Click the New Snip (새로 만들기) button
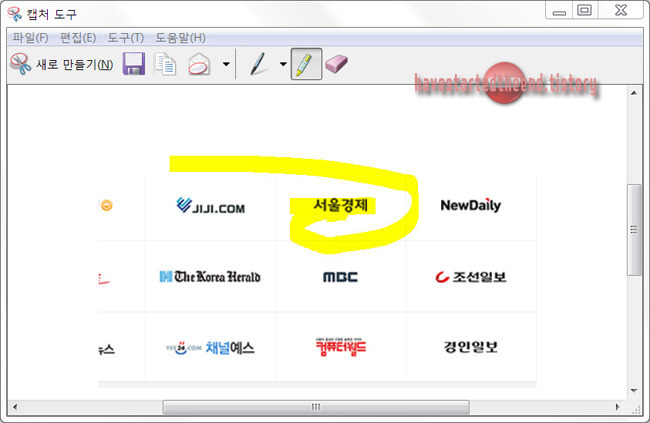 (61, 64)
